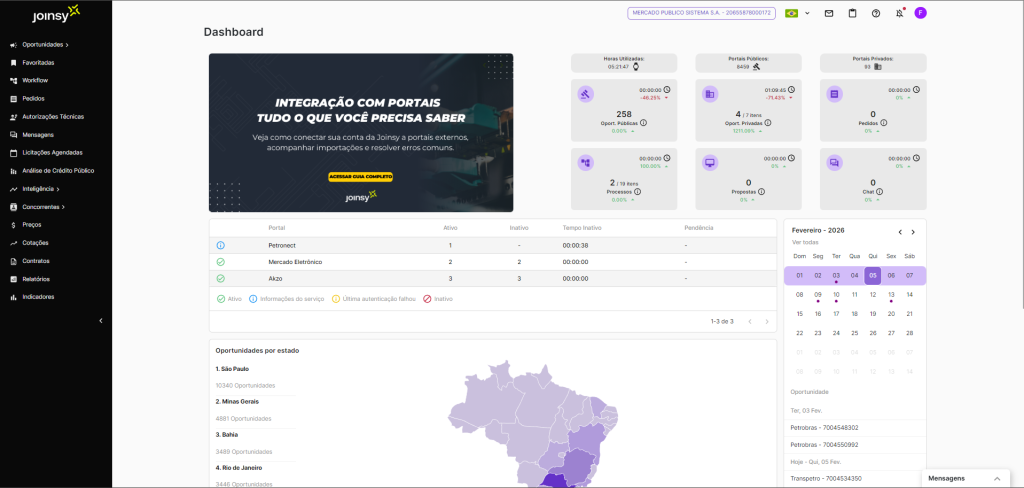This screenshot has width=1024, height=488.
Task: Go to next month in calendar
Action: click(x=913, y=232)
